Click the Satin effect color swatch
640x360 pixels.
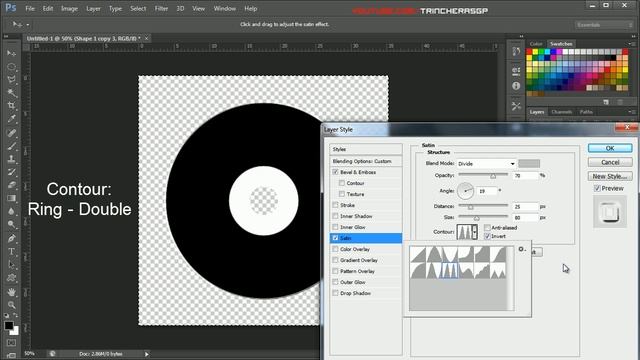529,164
